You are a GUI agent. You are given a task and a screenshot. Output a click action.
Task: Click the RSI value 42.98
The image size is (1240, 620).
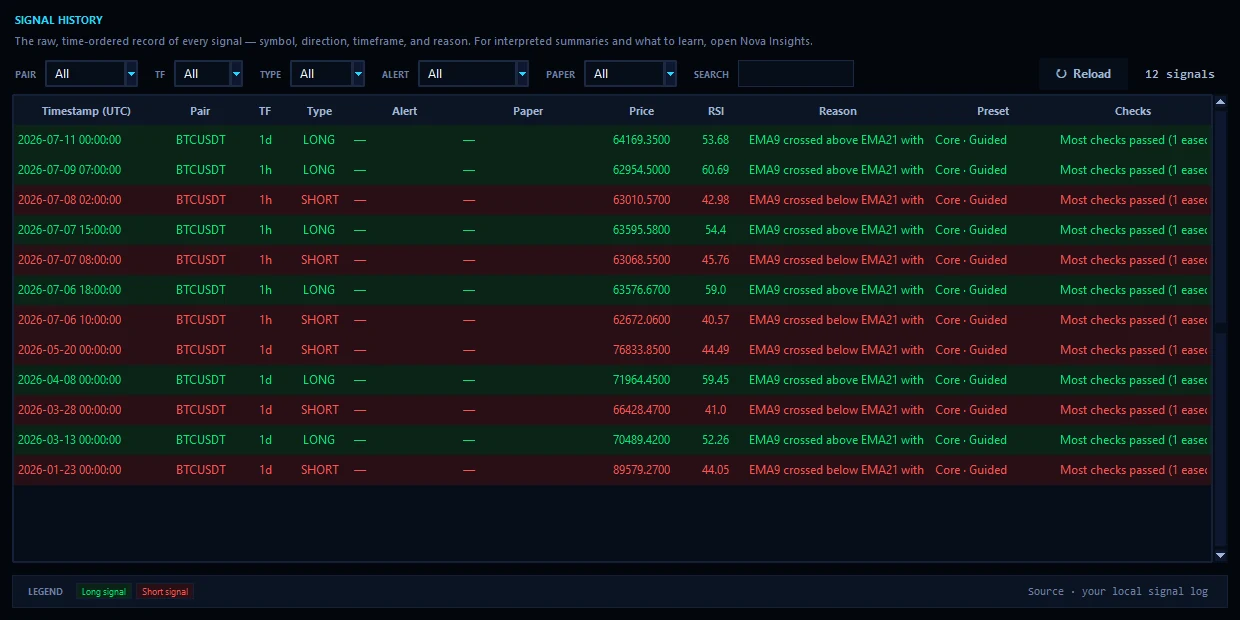[x=716, y=200]
